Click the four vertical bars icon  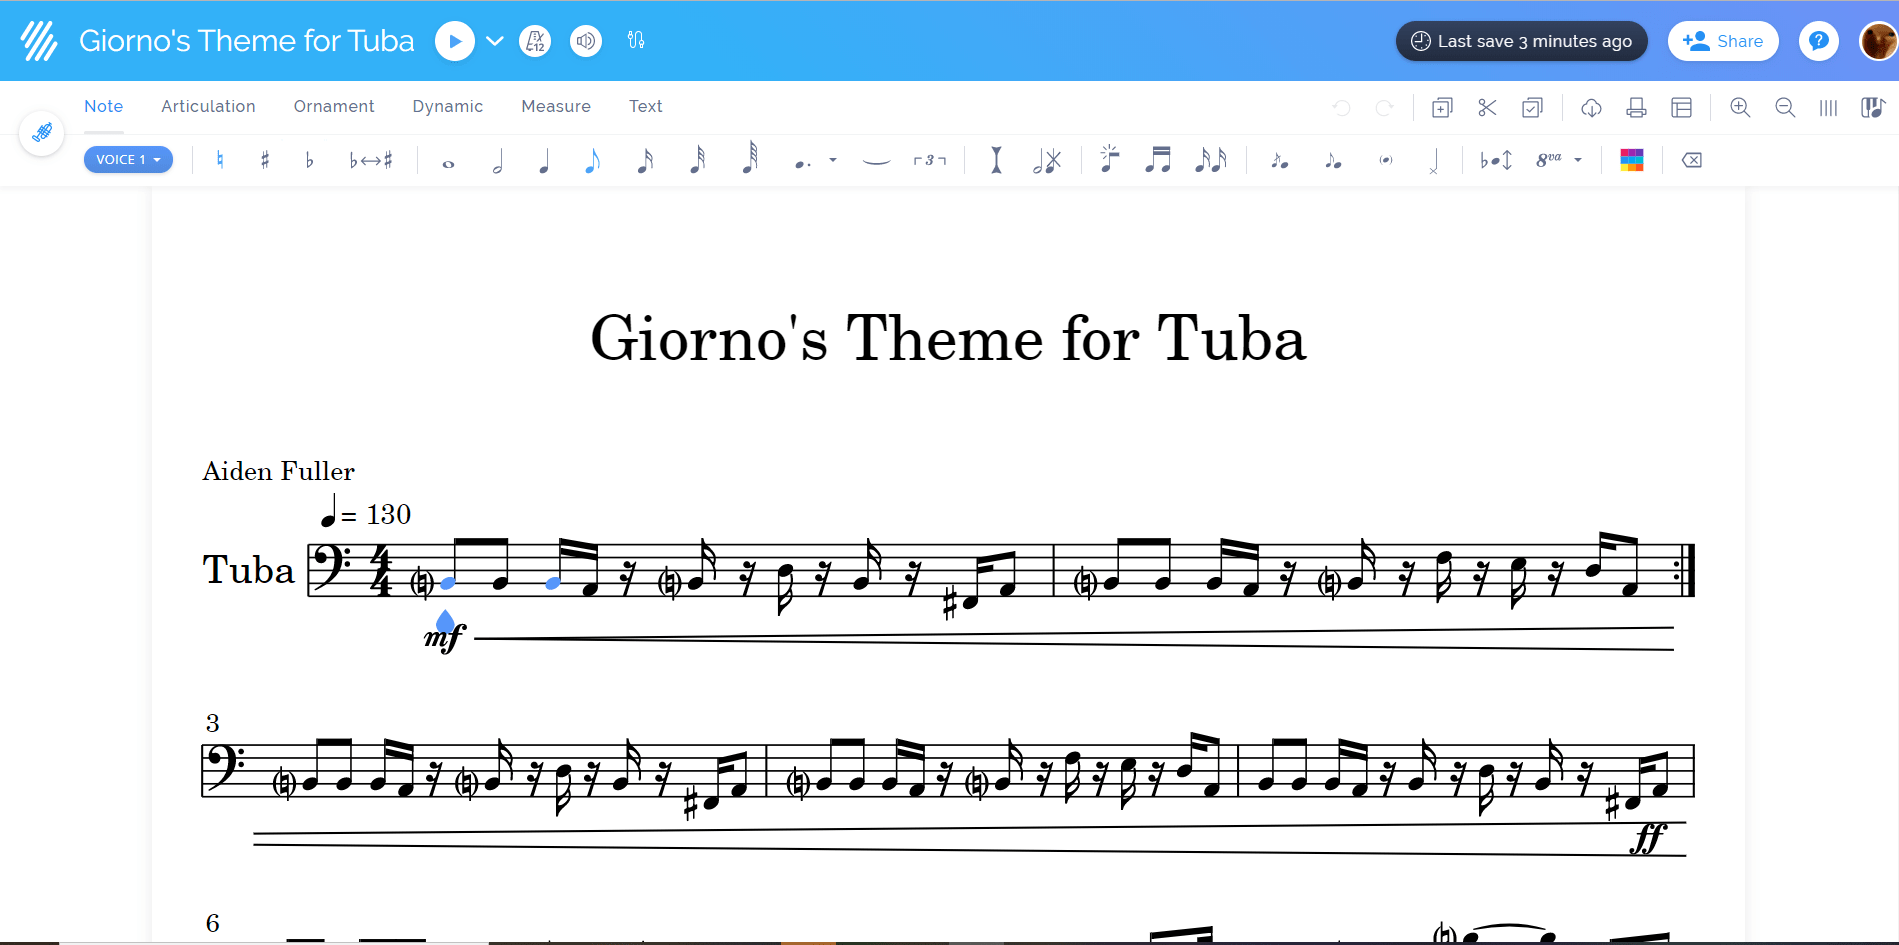click(1829, 108)
